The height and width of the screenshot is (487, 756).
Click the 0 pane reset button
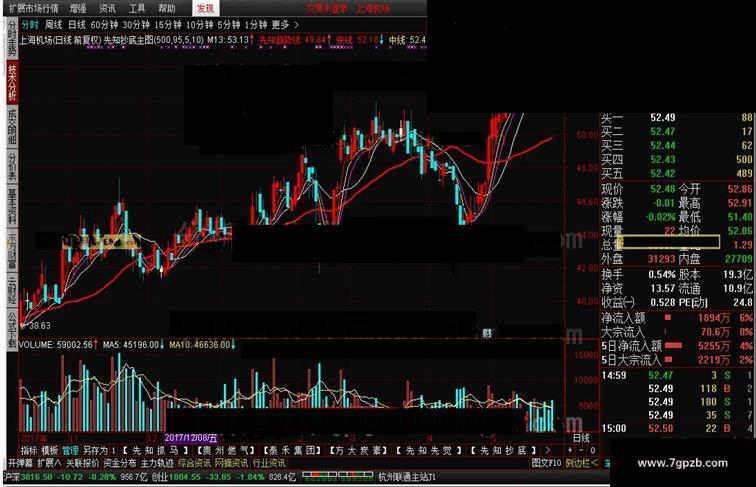[x=593, y=450]
